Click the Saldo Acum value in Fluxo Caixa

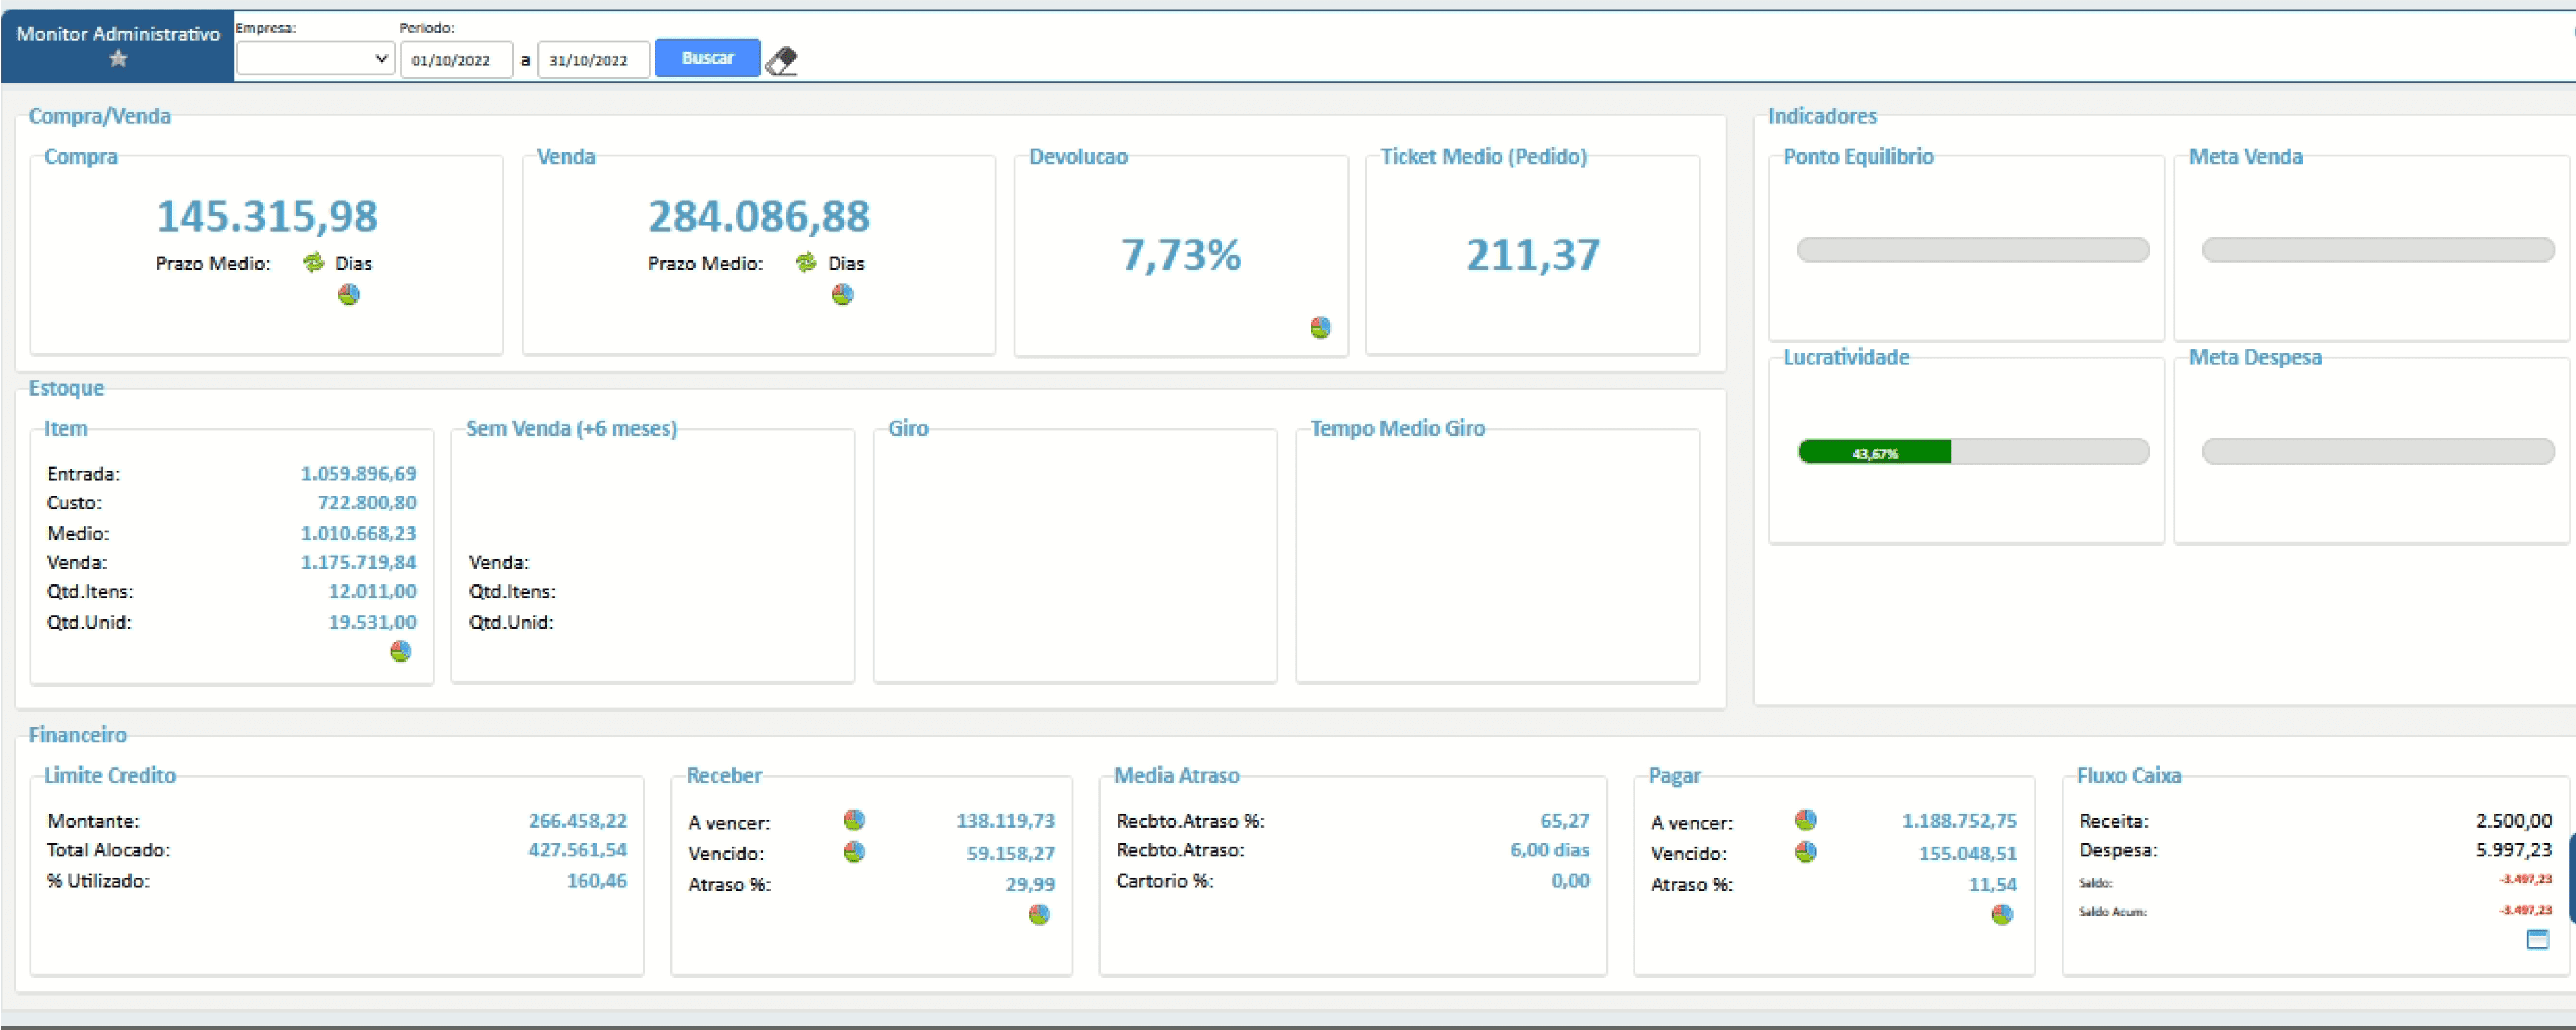point(2526,910)
